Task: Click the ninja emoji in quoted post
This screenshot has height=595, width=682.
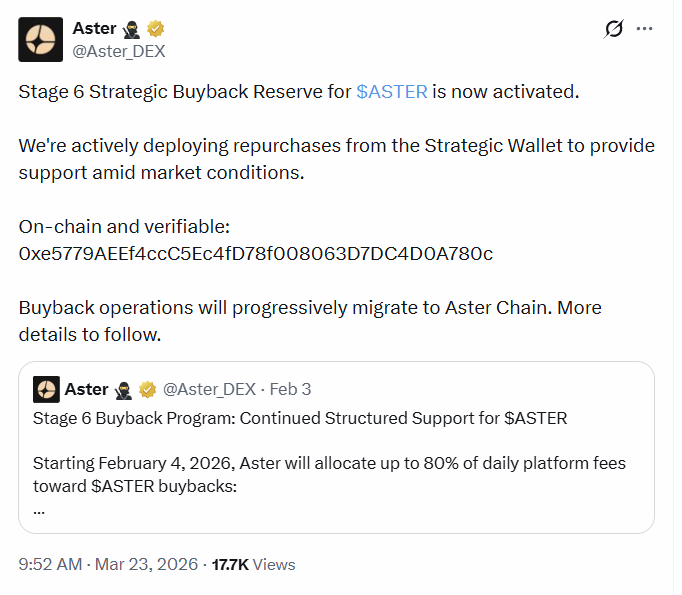Action: 125,388
